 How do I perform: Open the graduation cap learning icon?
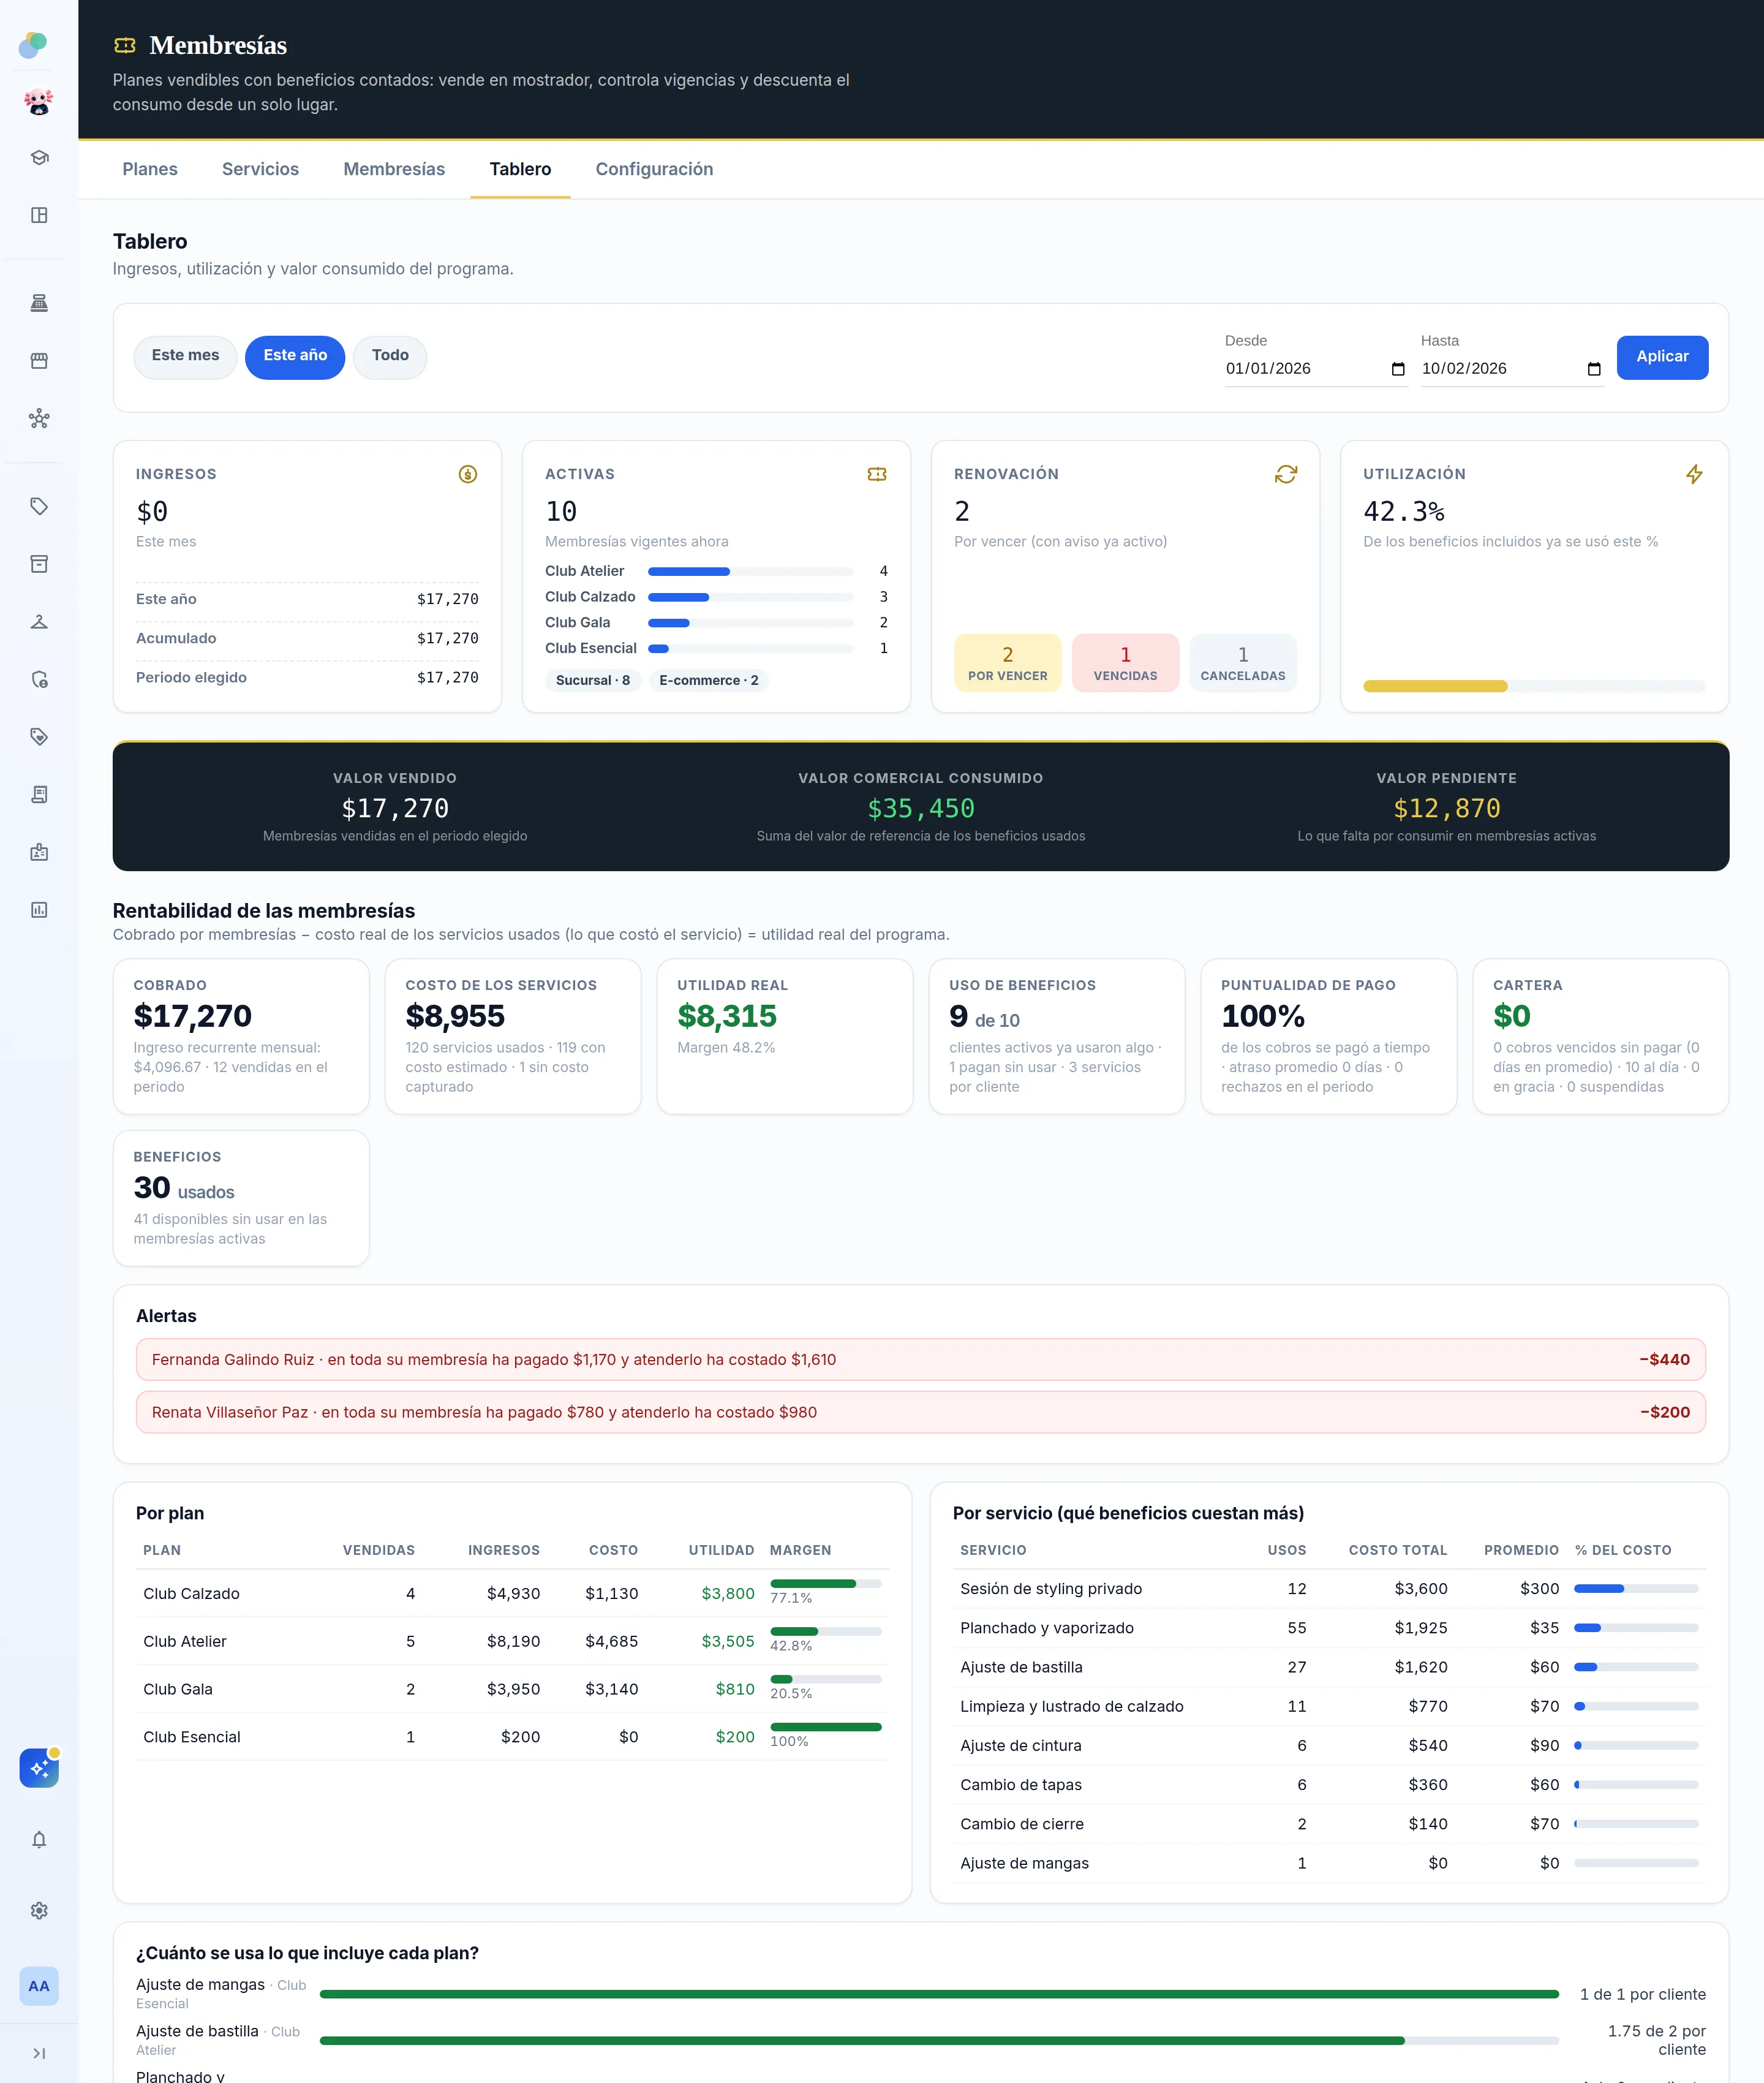39,158
